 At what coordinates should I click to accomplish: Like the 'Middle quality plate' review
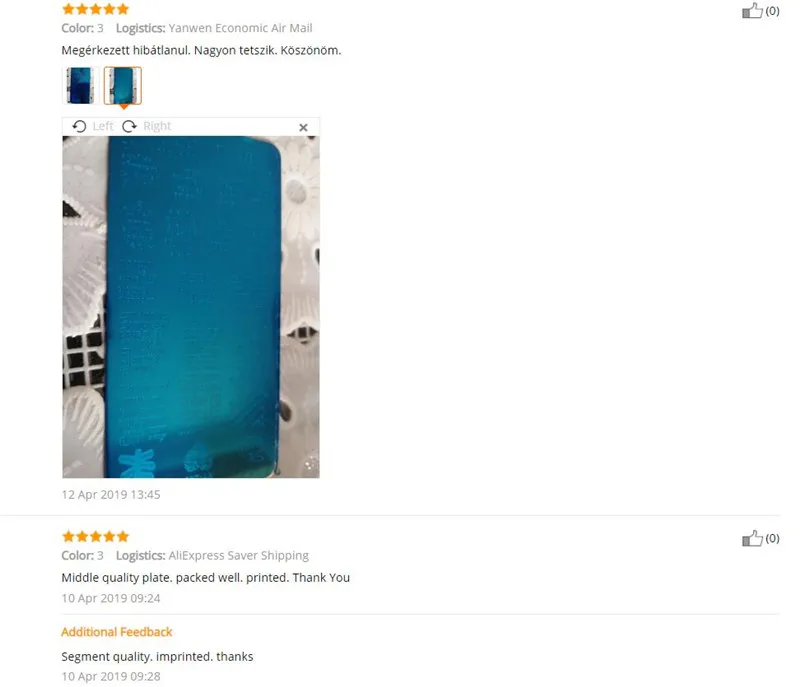[x=752, y=538]
